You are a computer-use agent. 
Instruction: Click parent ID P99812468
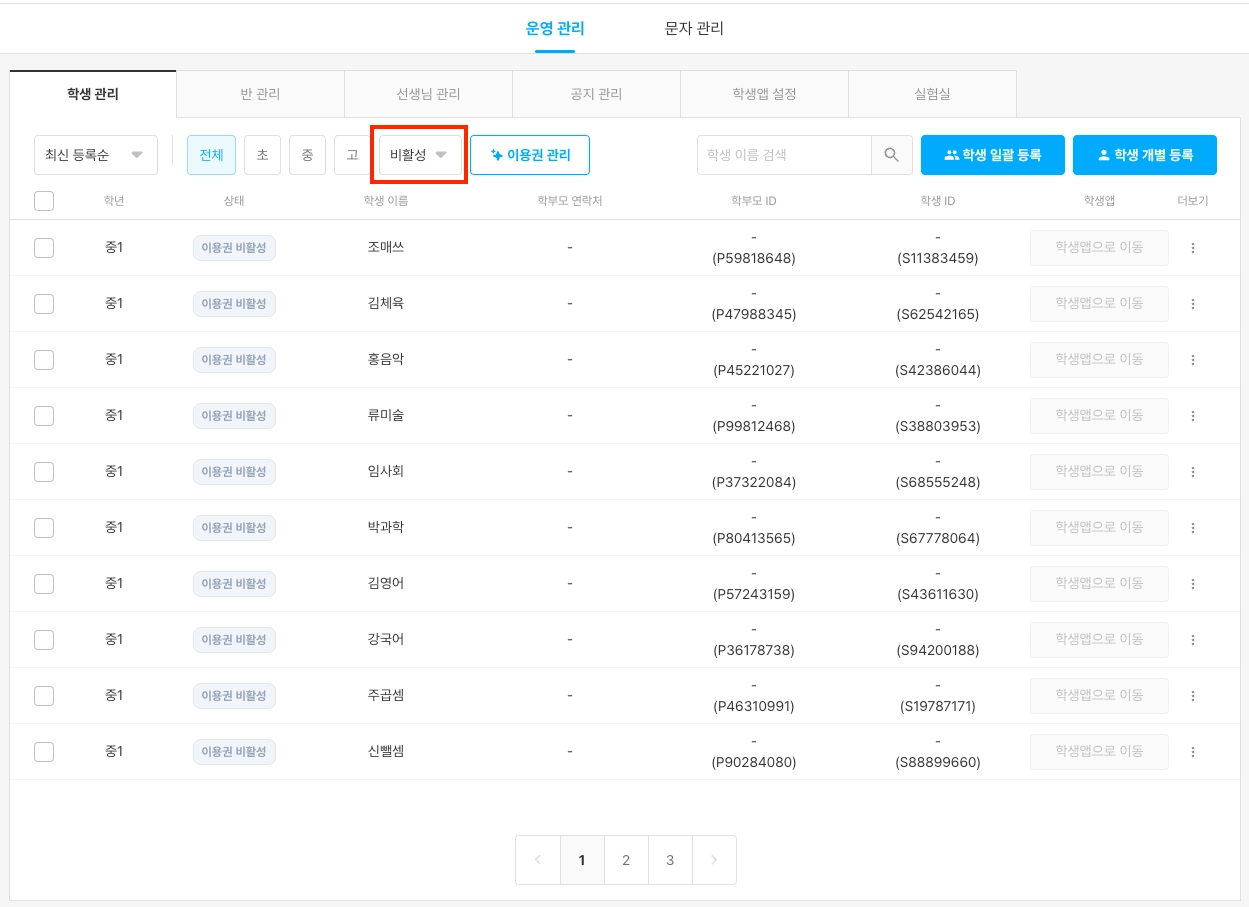[x=754, y=426]
